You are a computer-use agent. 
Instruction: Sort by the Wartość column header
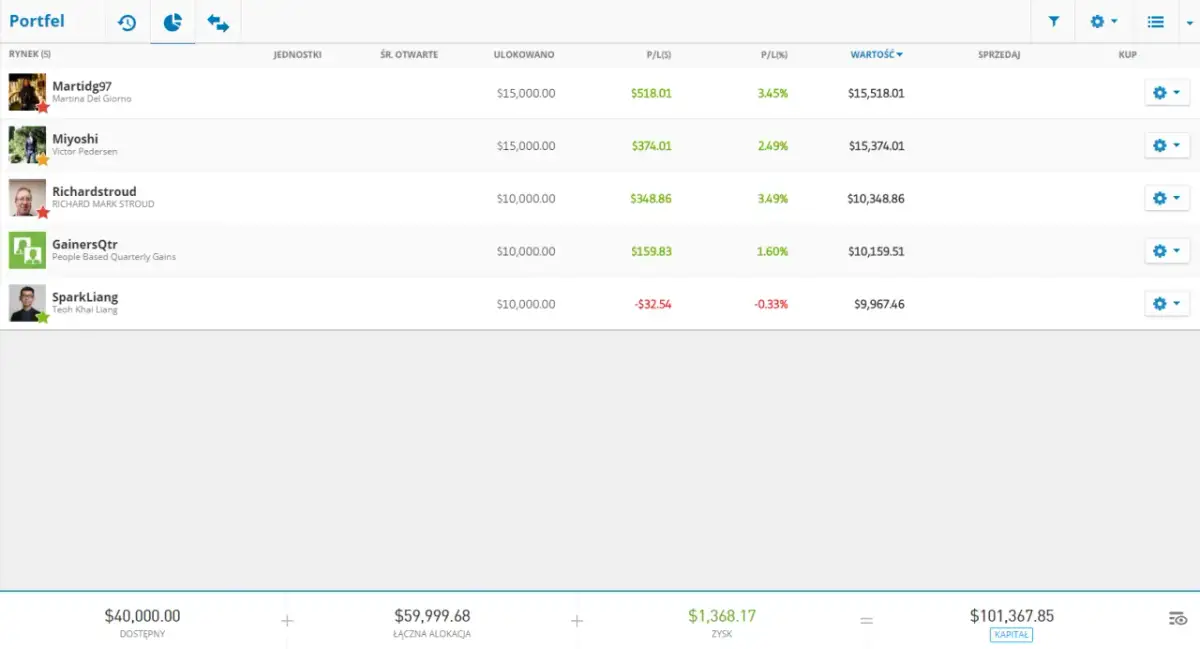pyautogui.click(x=876, y=55)
